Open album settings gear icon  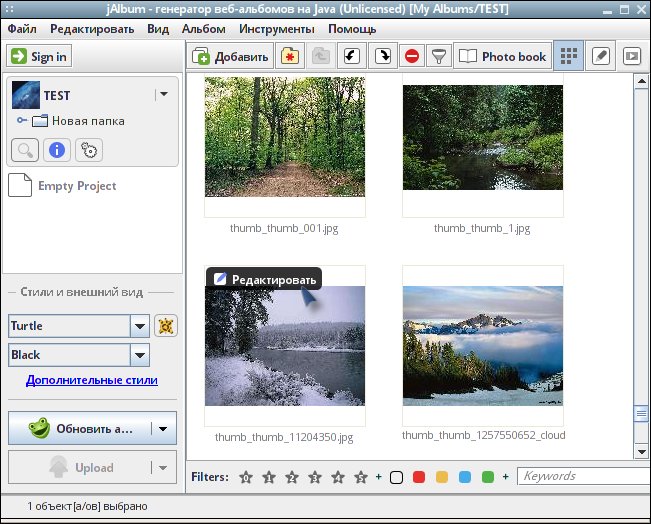pos(89,150)
